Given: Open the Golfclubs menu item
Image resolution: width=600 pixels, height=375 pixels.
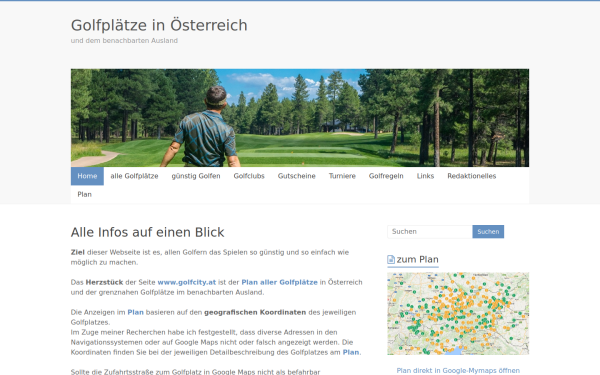Looking at the screenshot, I should click(249, 176).
